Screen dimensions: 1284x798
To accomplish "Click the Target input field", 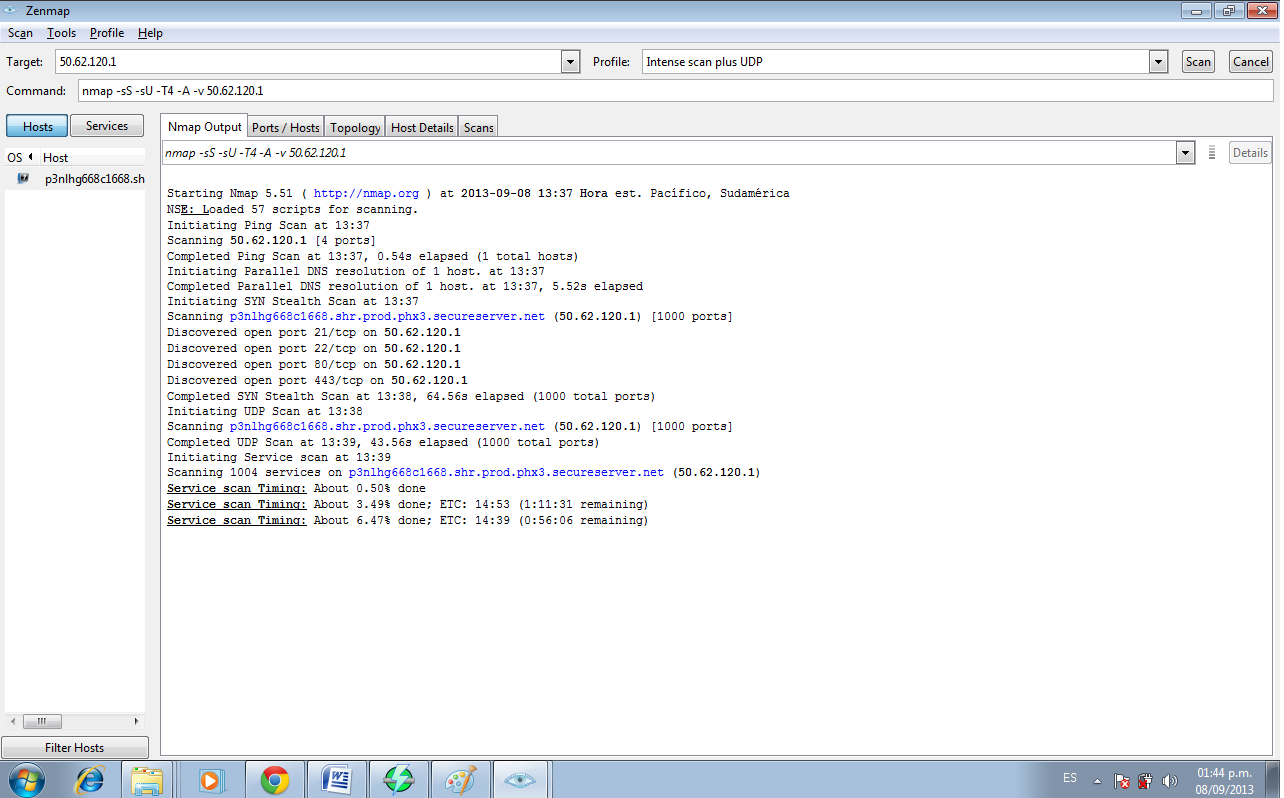I will click(308, 62).
